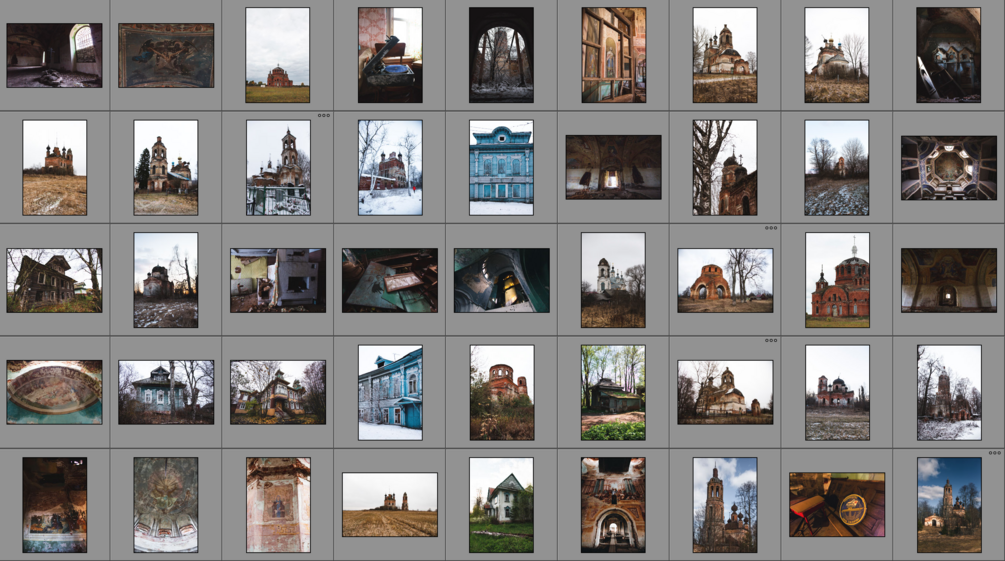Select the octagonal dome ceiling photo

point(949,167)
